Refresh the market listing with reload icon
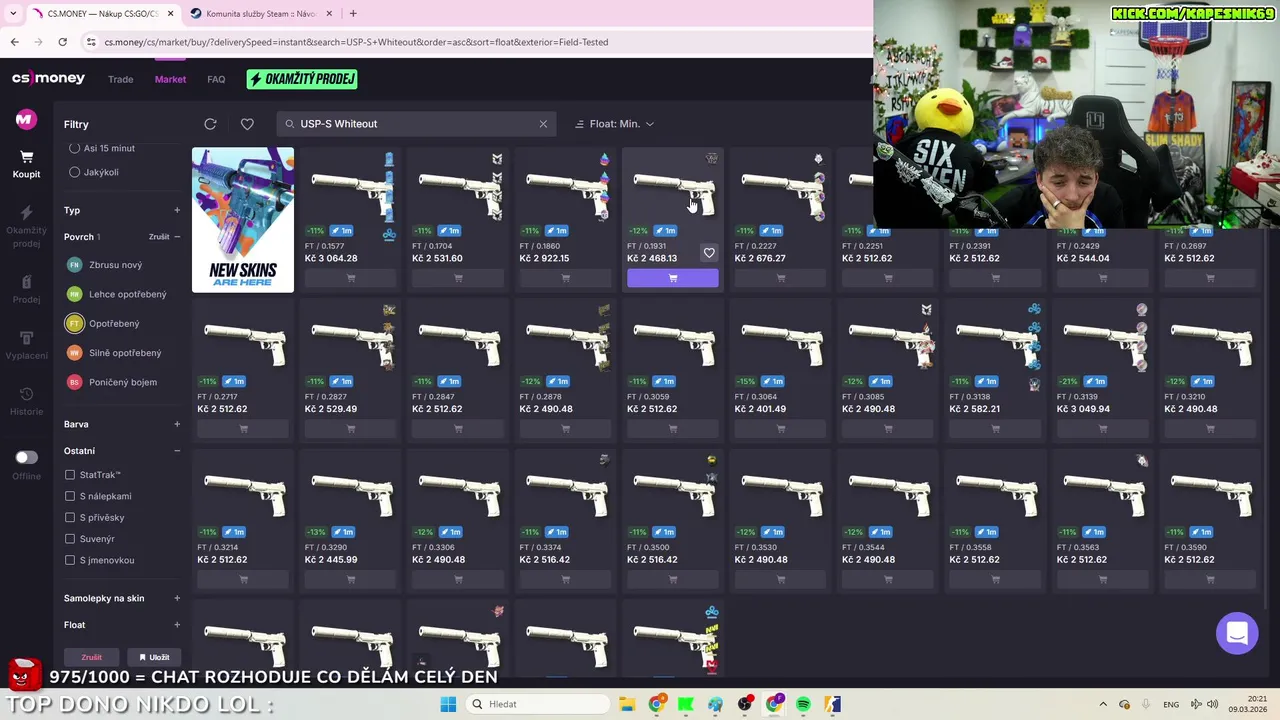Viewport: 1280px width, 720px height. (x=210, y=124)
